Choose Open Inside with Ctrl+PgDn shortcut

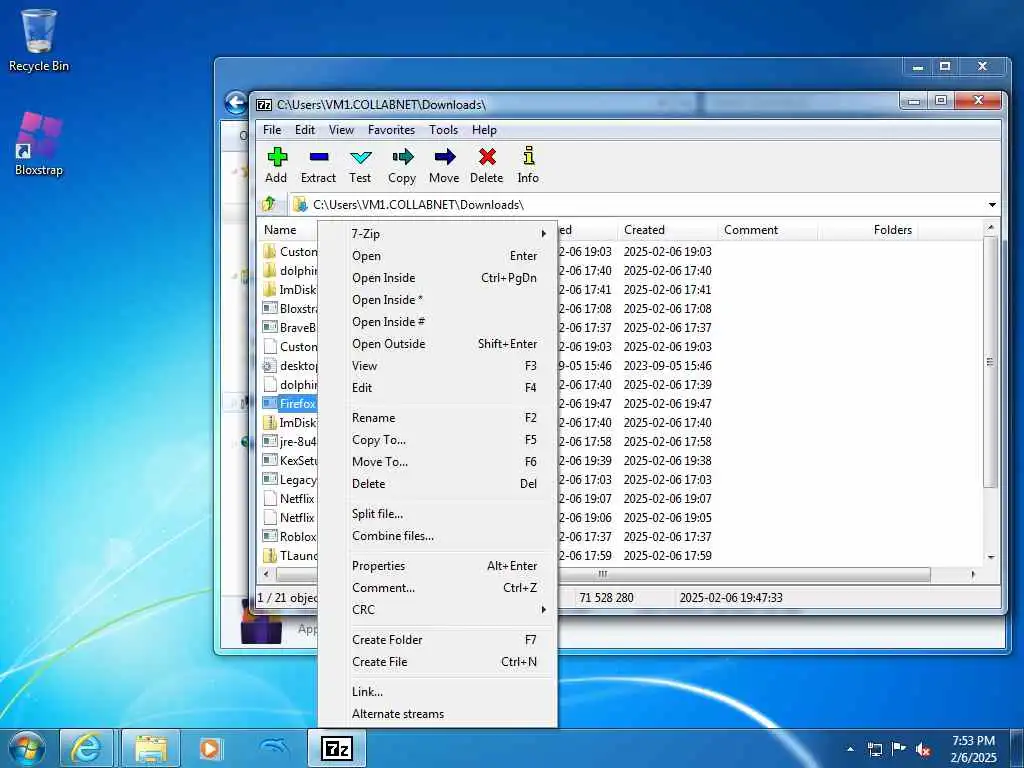point(438,278)
